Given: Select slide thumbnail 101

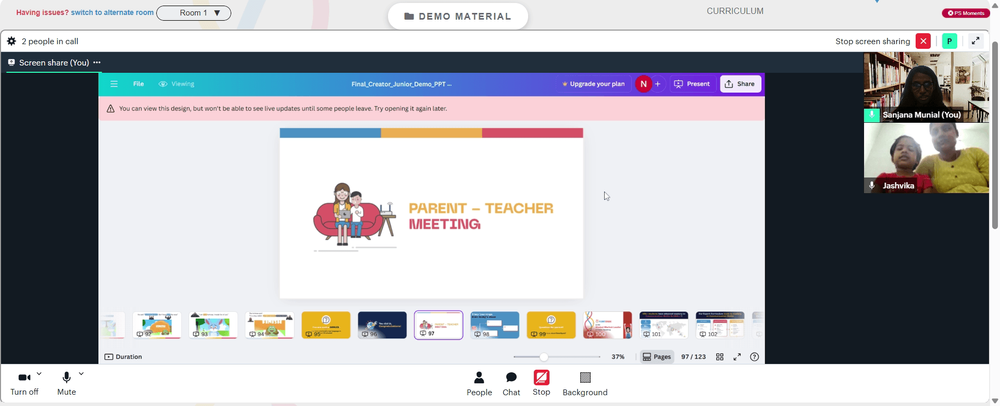Looking at the screenshot, I should pyautogui.click(x=663, y=325).
